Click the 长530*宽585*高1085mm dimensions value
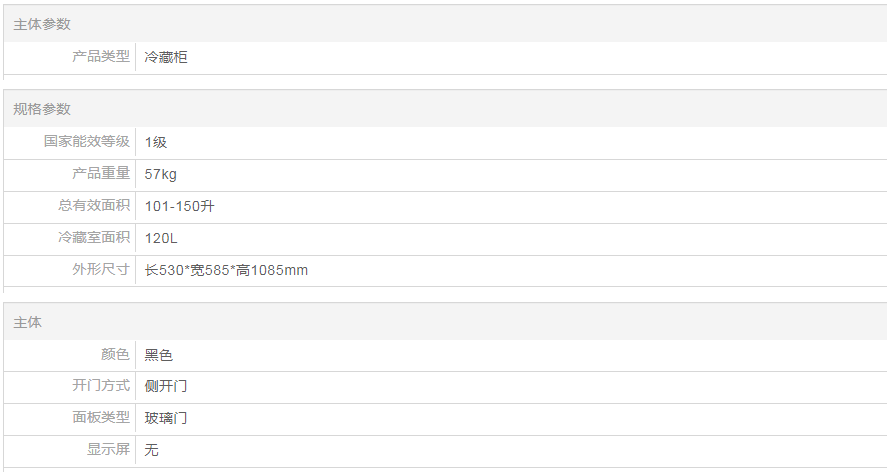The image size is (892, 472). point(226,270)
